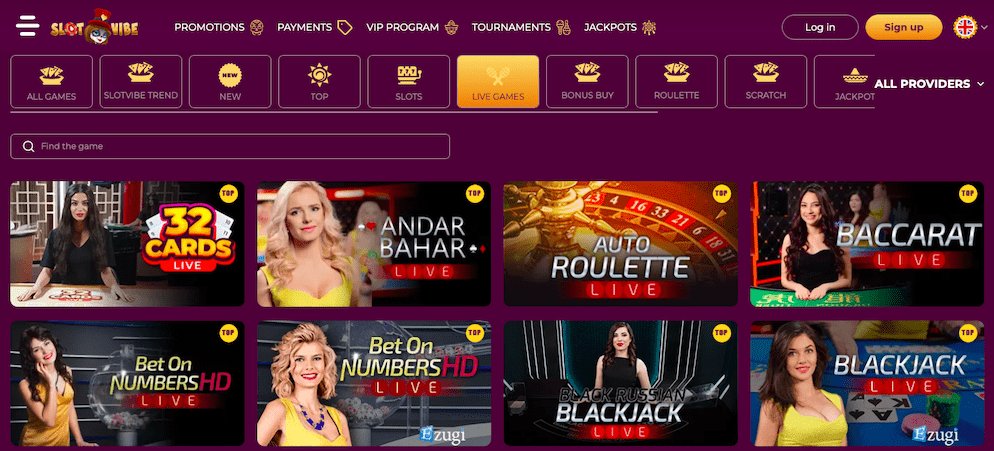This screenshot has height=451, width=994.
Task: Open the Auto Roulette Live game thumbnail
Action: pyautogui.click(x=621, y=244)
